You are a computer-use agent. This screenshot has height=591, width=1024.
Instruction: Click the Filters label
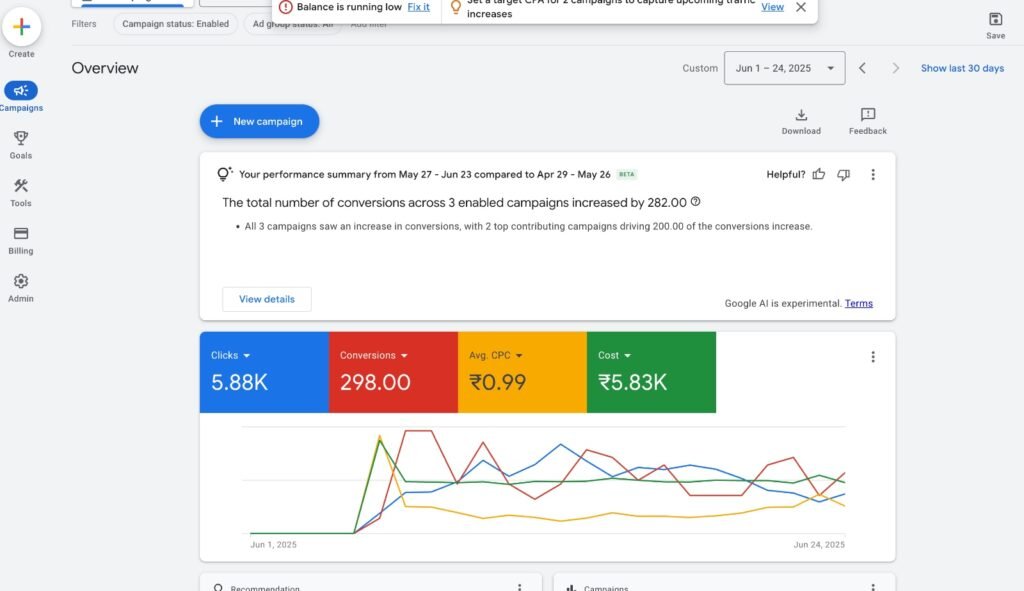coord(84,24)
